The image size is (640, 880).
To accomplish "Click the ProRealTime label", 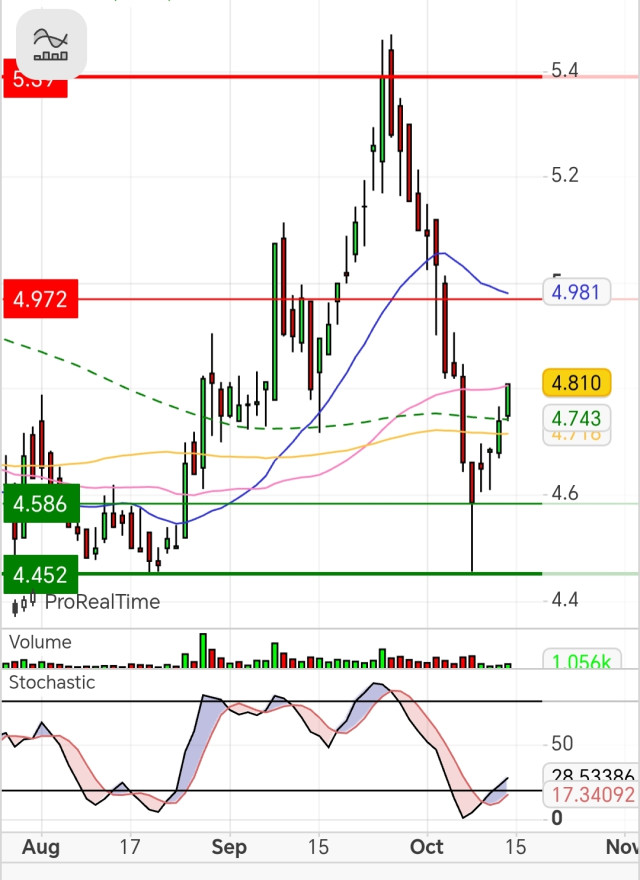I will click(103, 602).
